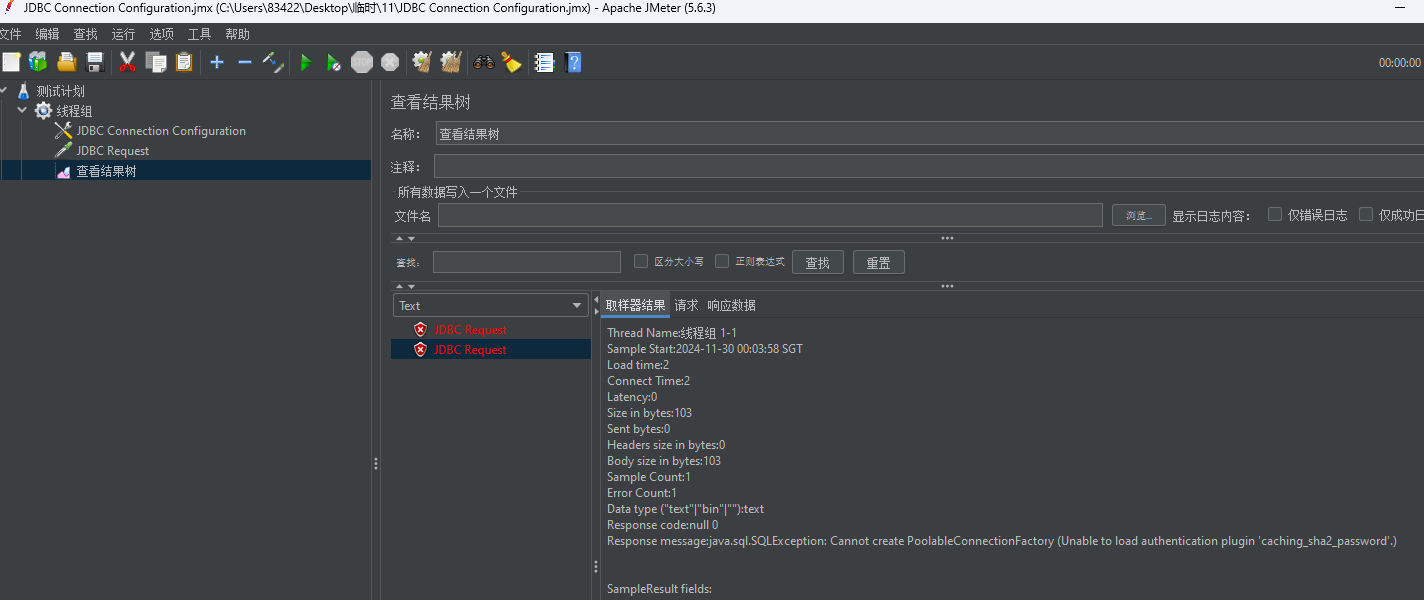Toggle 正则表达式 checkbox
This screenshot has height=600, width=1424.
(722, 261)
